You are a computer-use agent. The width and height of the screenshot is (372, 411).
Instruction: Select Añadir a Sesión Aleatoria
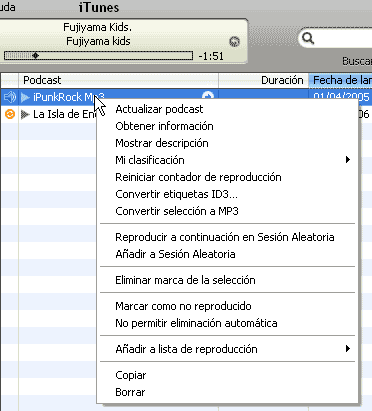(227, 254)
